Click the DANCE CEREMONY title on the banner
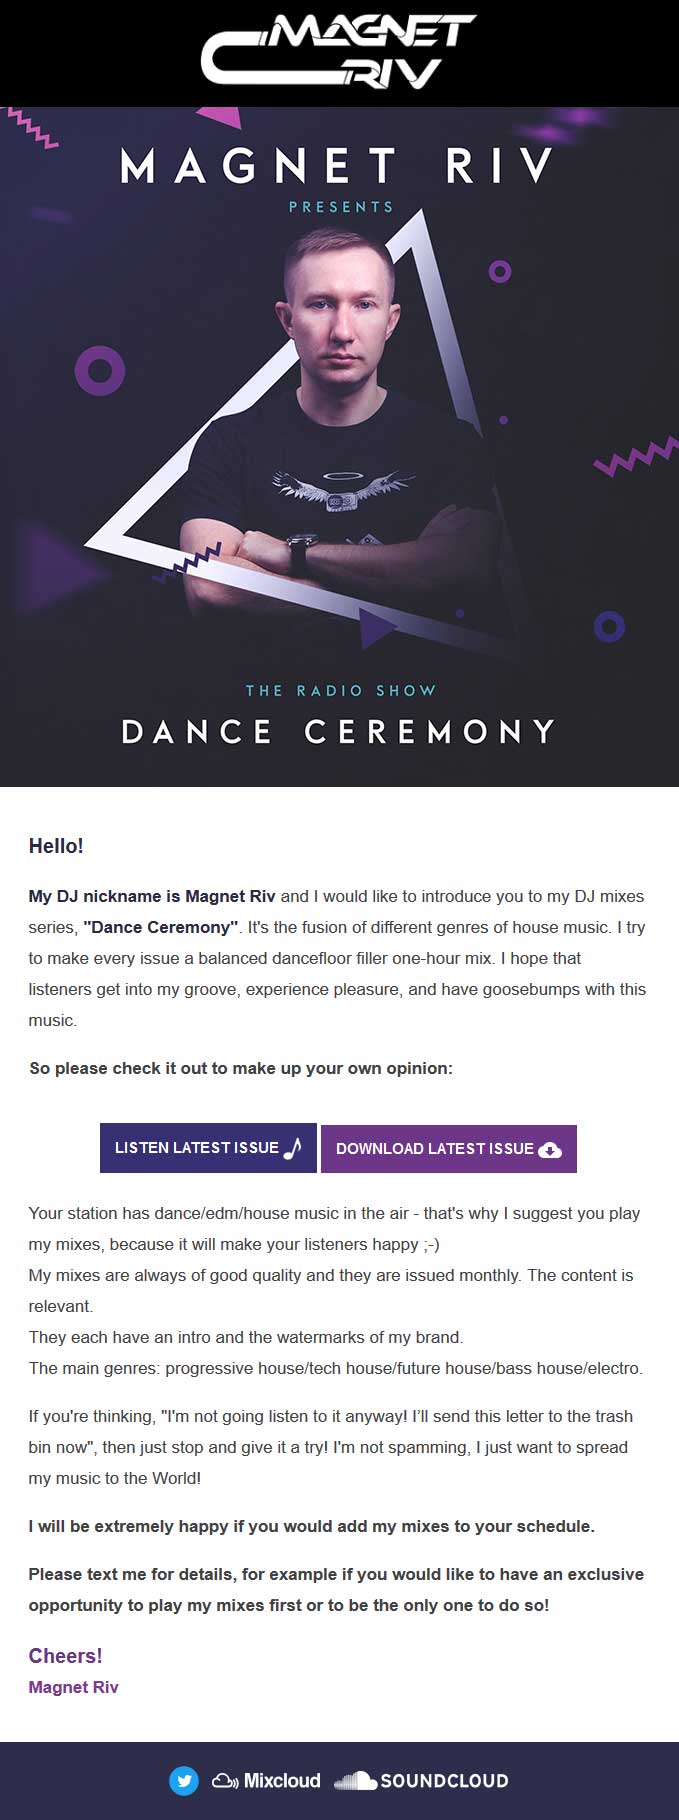This screenshot has height=1820, width=679. click(x=339, y=731)
